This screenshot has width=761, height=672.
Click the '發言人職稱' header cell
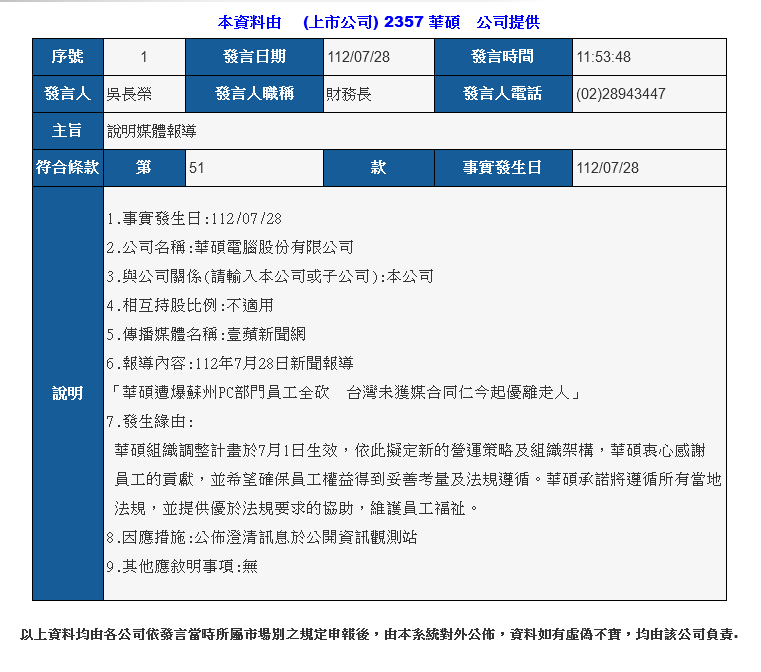click(x=254, y=94)
